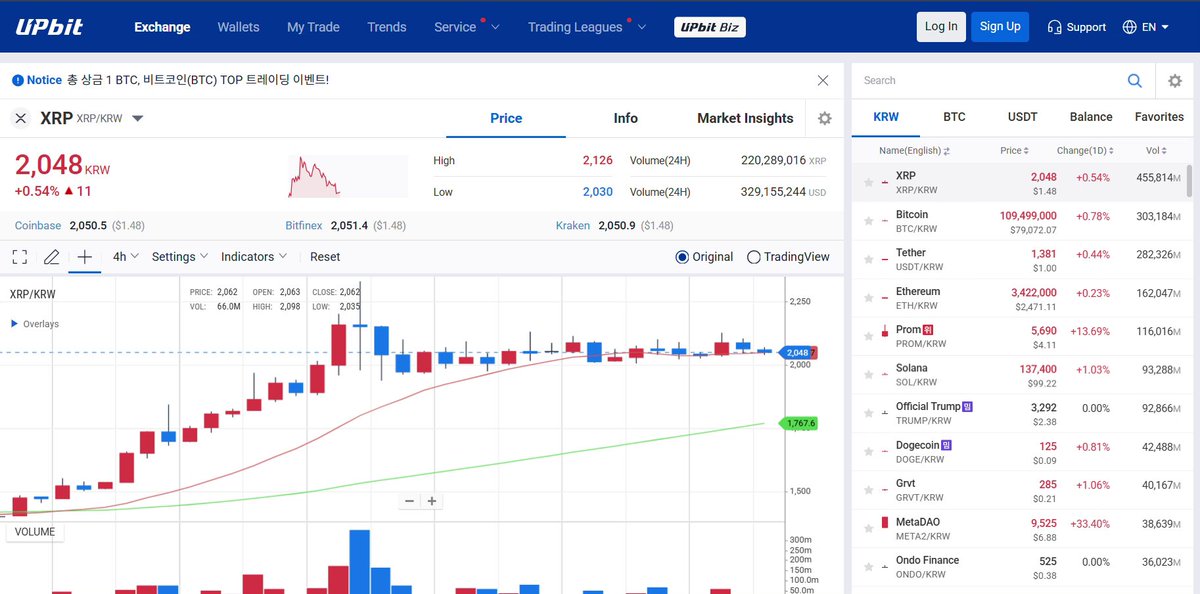The image size is (1200, 594).
Task: Select the BTC market tab
Action: coord(954,117)
